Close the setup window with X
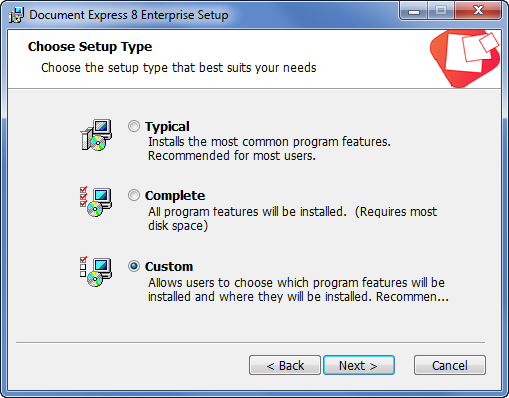The width and height of the screenshot is (509, 398). (x=478, y=11)
